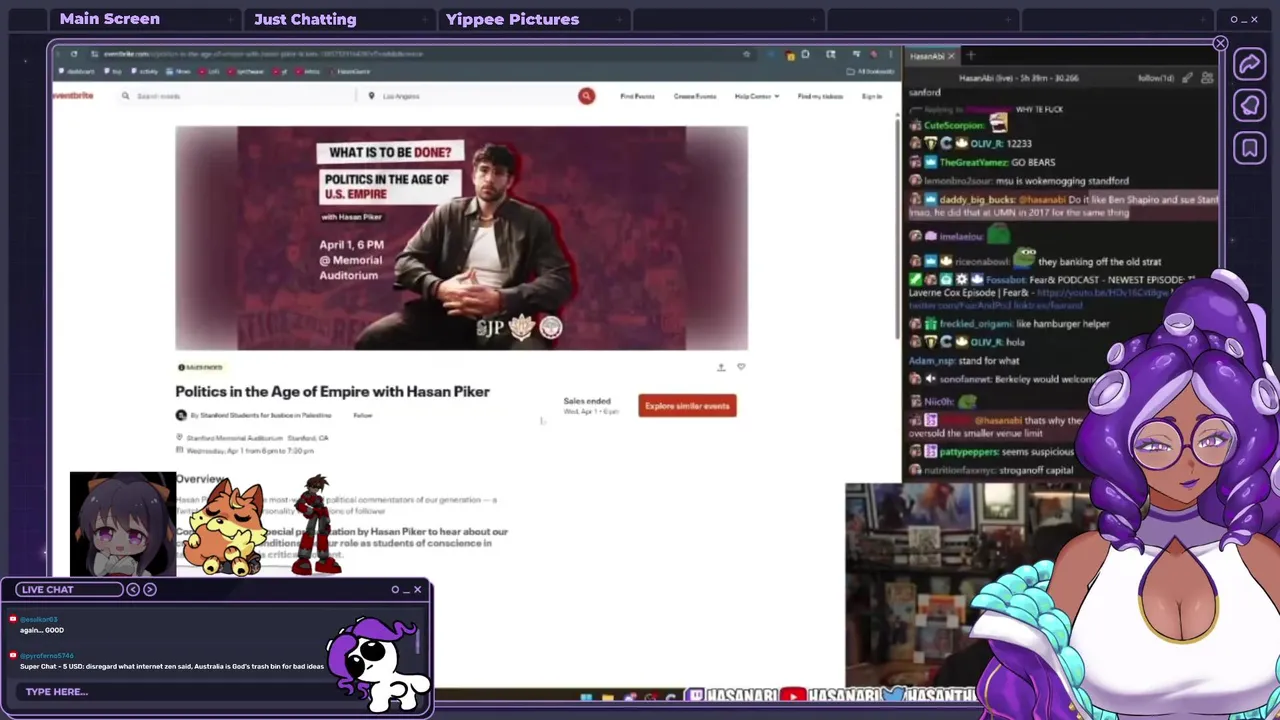Screen dimensions: 1280x720
Task: Click username CuteScorpion in chat
Action: pyautogui.click(x=954, y=126)
